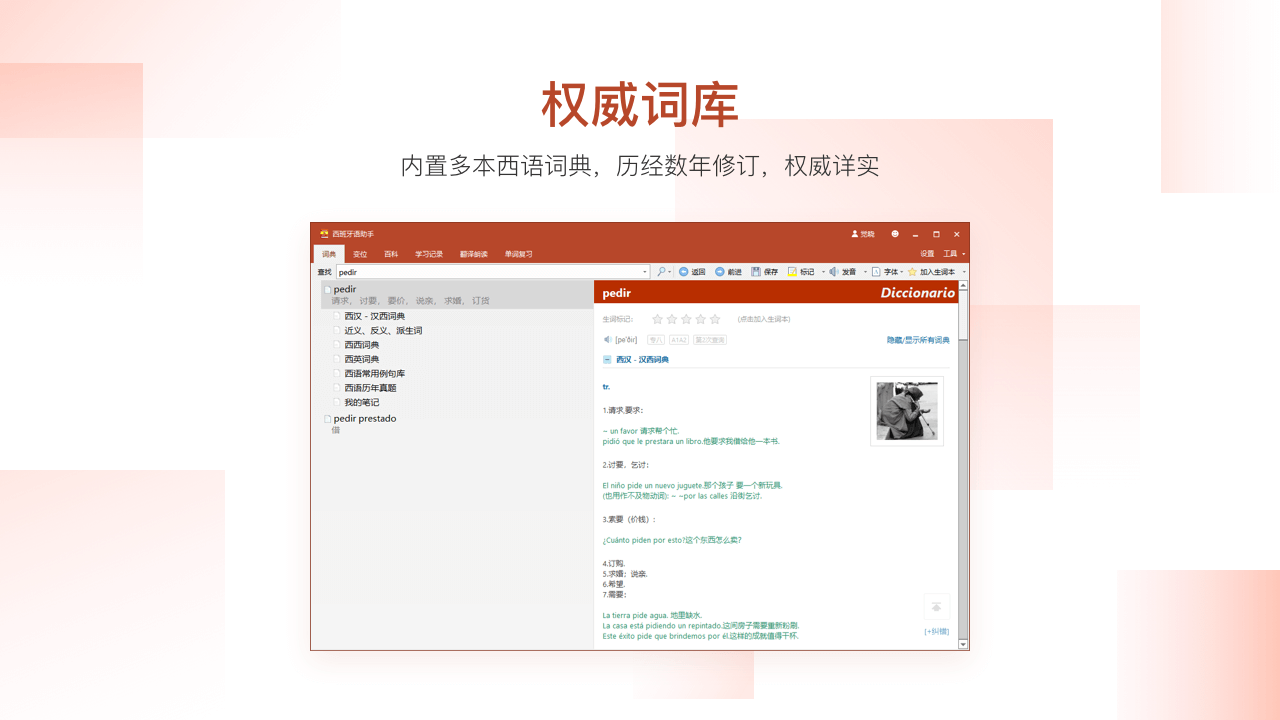Image resolution: width=1280 pixels, height=720 pixels.
Task: Toggle the 专八 vocabulary tag
Action: tap(654, 339)
